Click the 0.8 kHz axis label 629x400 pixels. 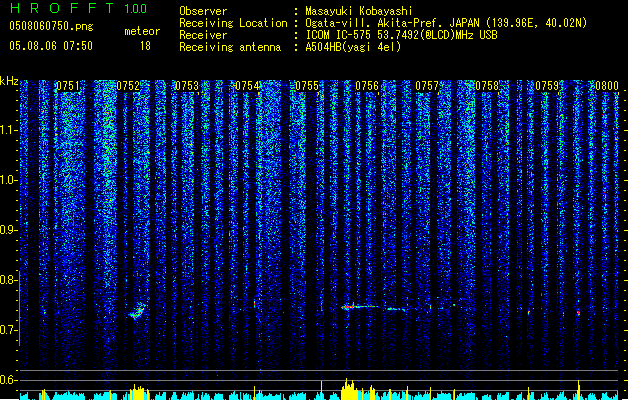click(8, 280)
